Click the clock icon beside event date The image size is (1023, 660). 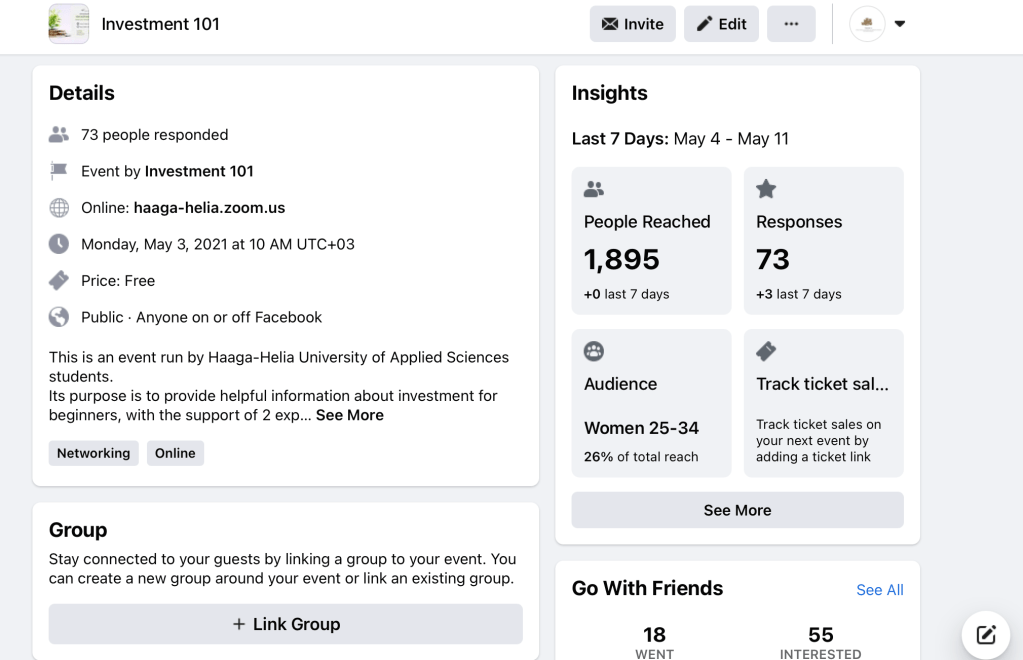59,244
